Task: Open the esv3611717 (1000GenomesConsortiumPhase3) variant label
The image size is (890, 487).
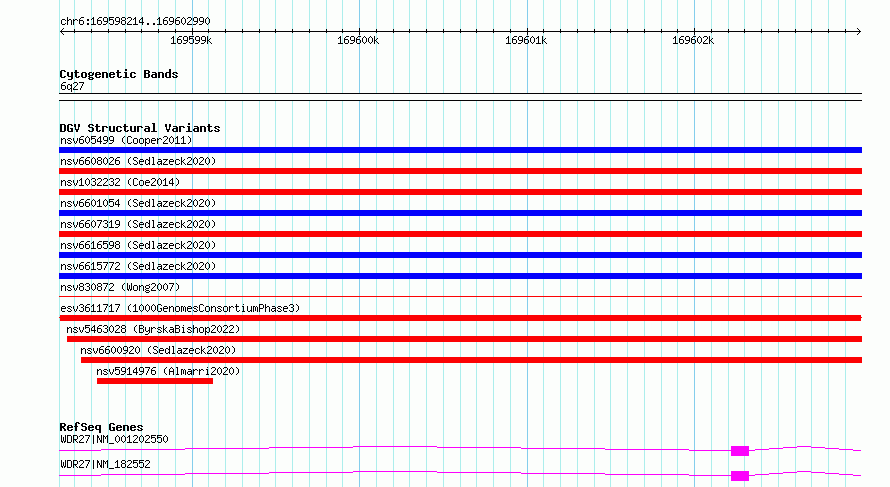Action: pos(180,308)
